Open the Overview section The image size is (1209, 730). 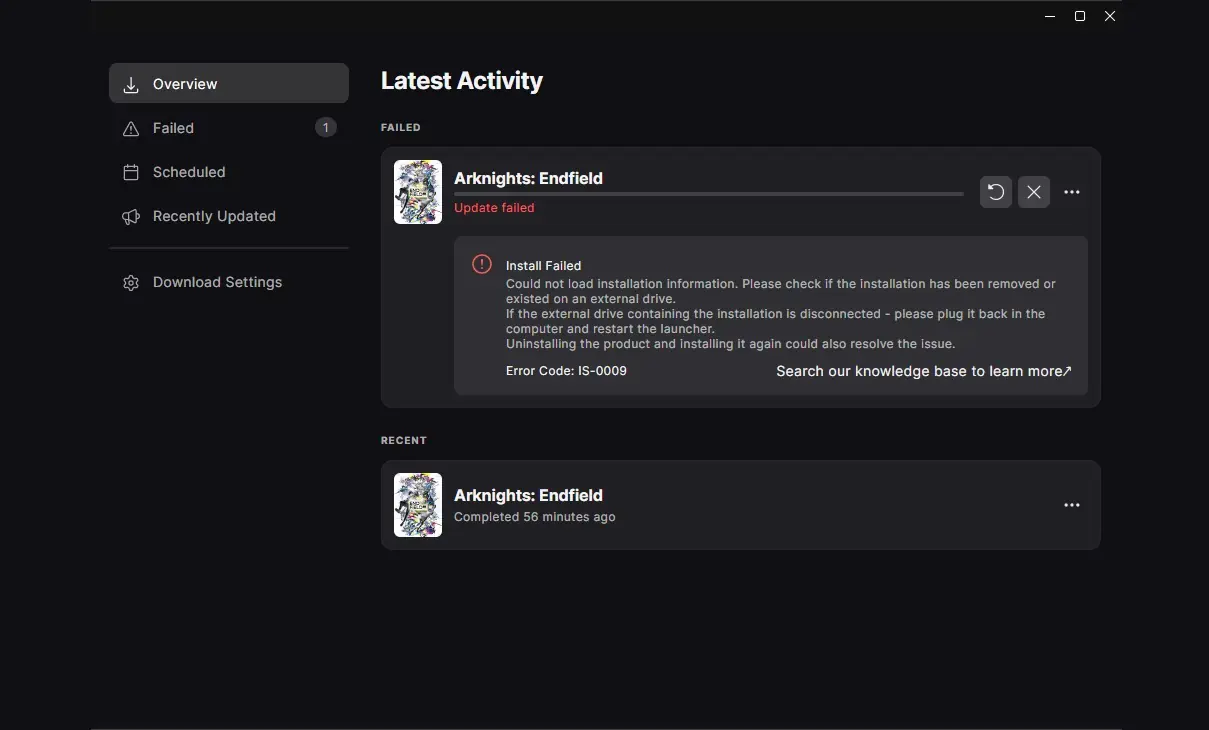[x=229, y=83]
